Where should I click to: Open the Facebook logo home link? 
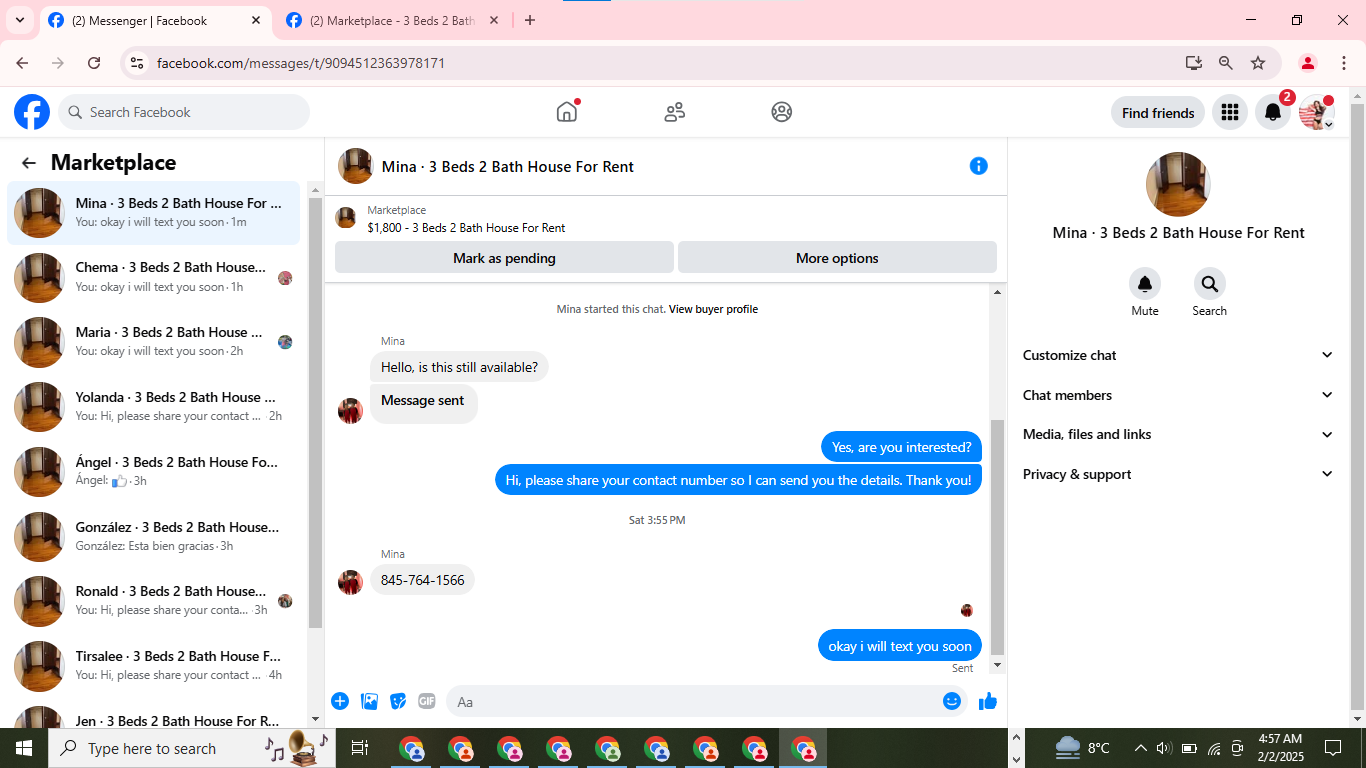tap(32, 112)
